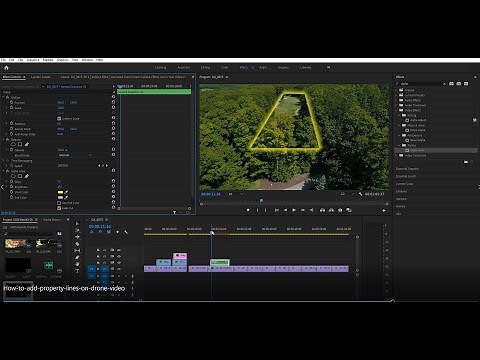Select the Type tool
480x360 pixels.
(77, 271)
